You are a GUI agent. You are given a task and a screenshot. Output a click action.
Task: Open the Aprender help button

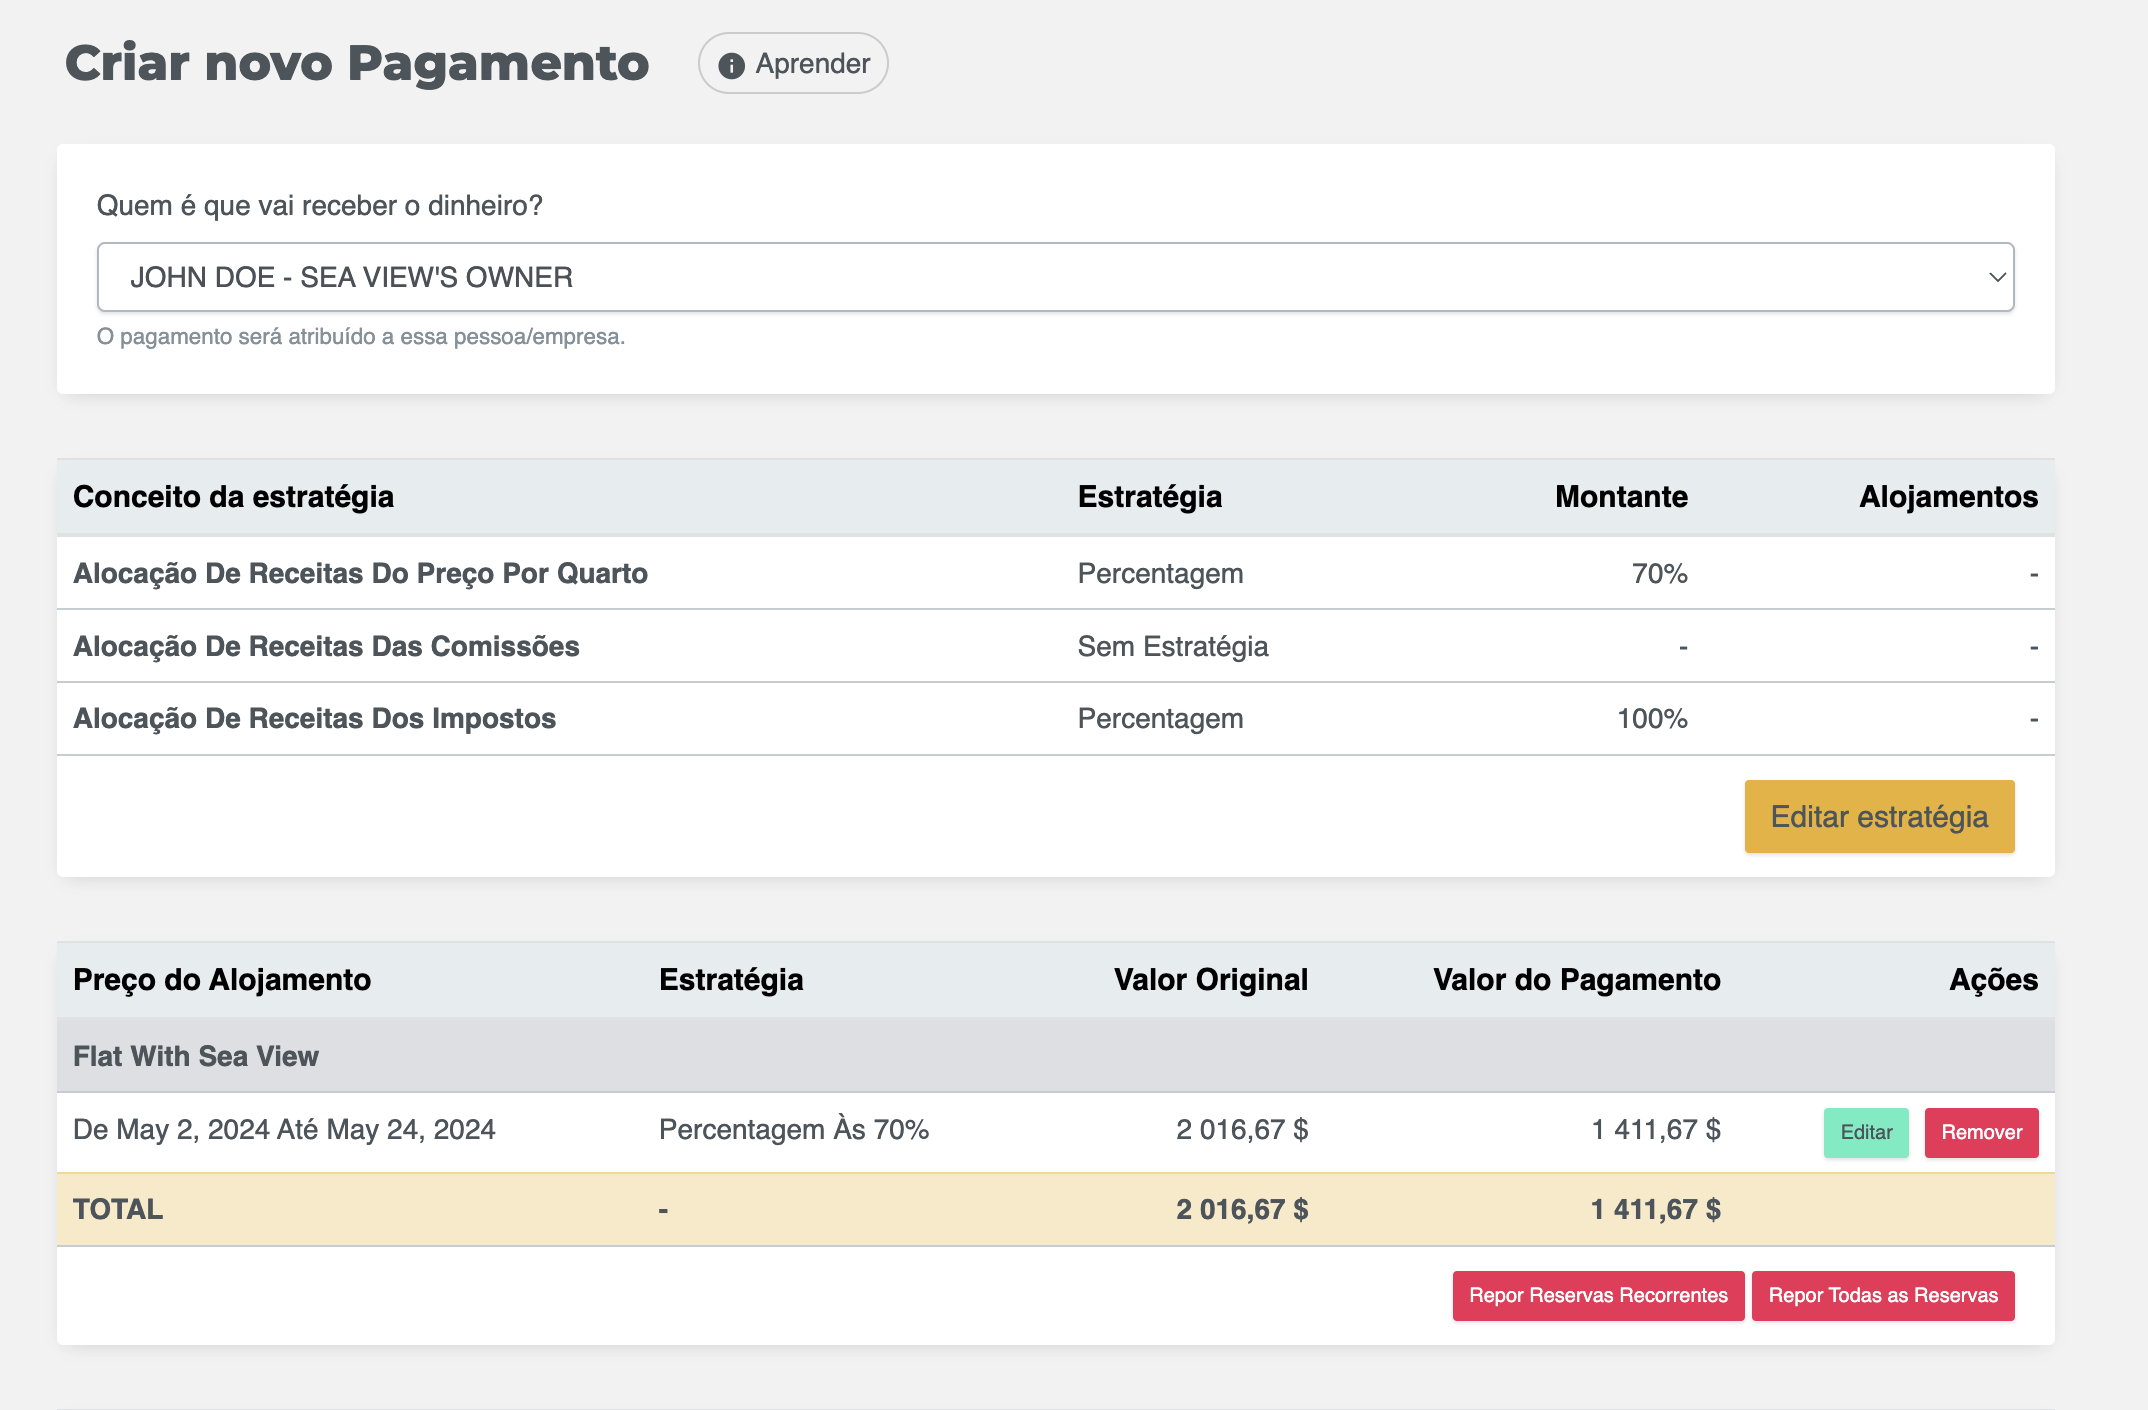point(811,64)
